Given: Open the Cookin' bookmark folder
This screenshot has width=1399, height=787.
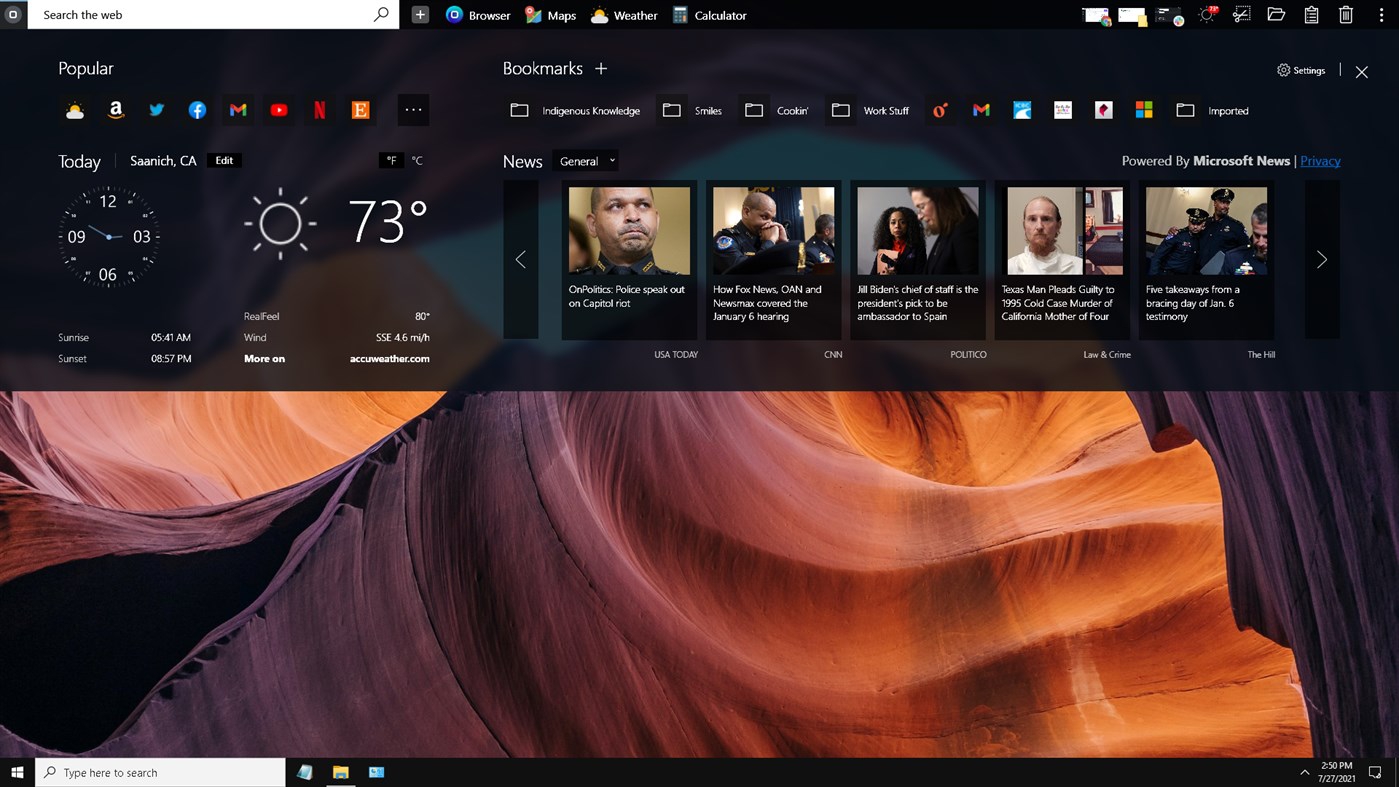Looking at the screenshot, I should pos(776,110).
